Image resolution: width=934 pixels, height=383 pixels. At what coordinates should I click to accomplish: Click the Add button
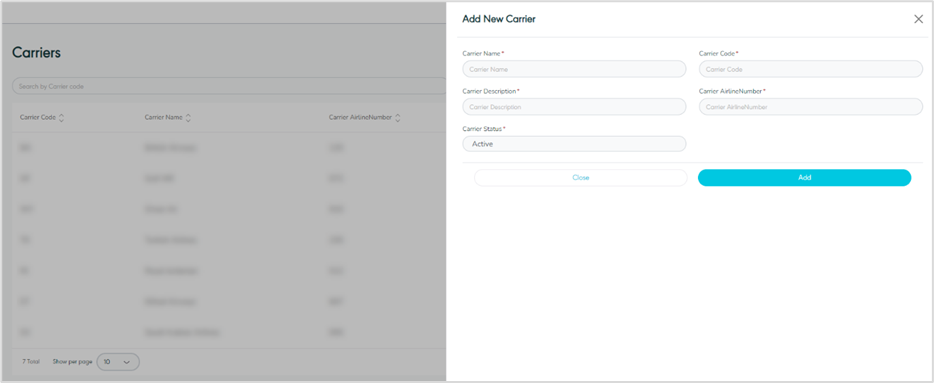click(805, 178)
